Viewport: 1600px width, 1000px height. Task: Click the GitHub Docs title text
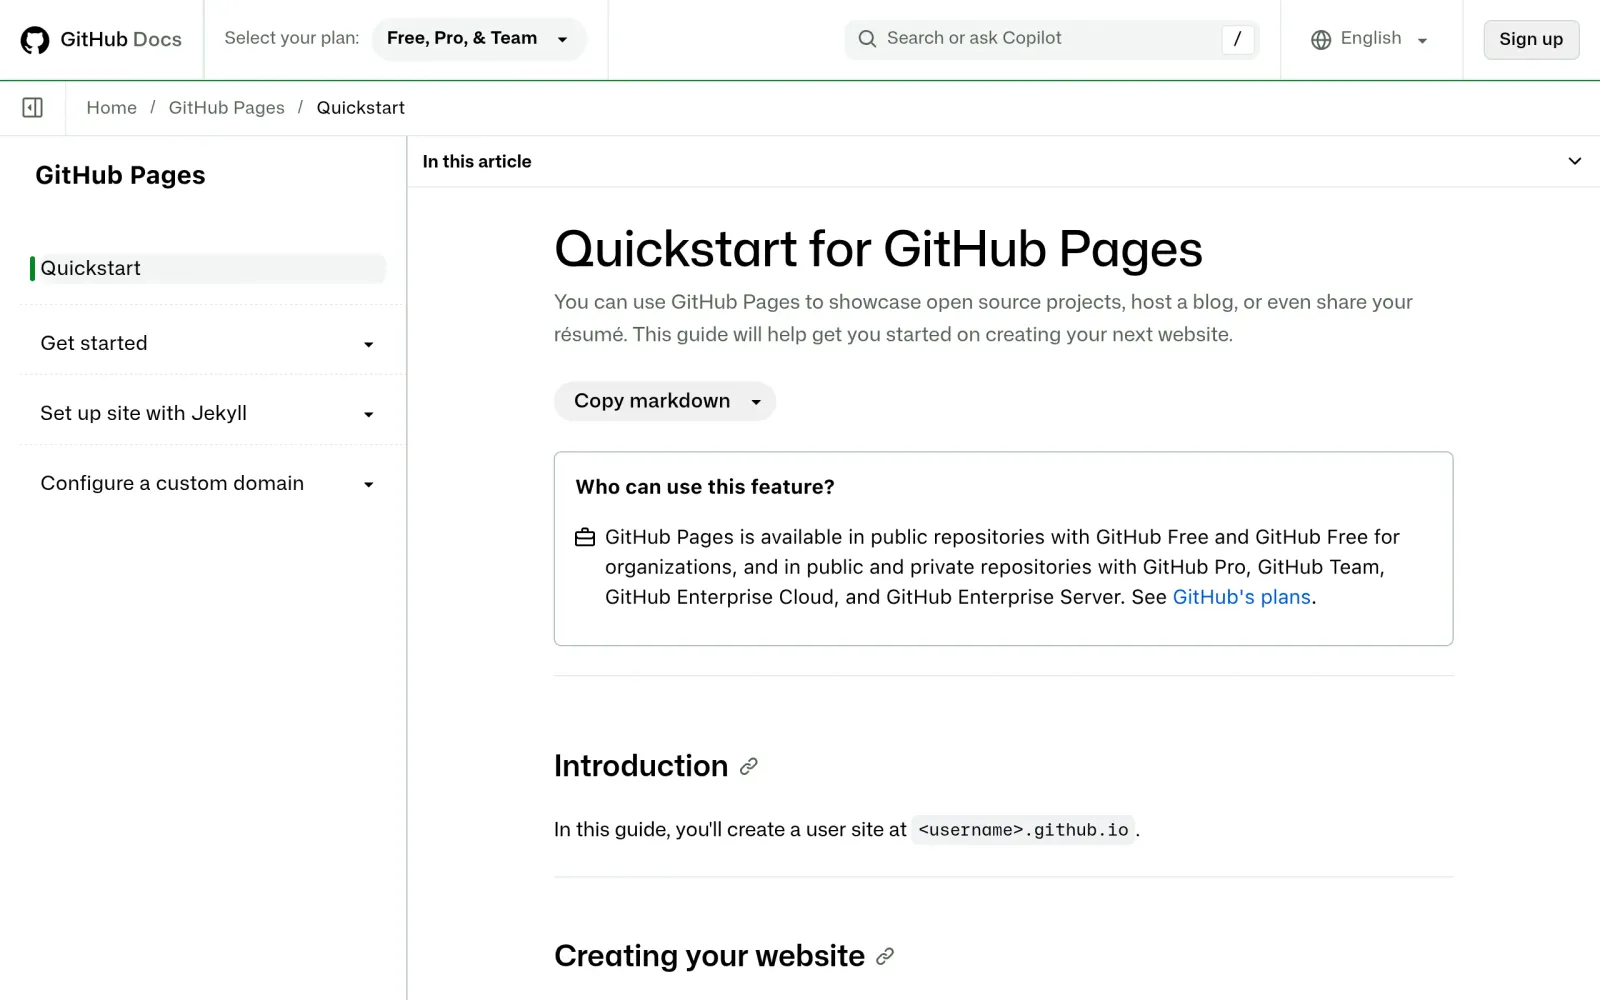point(121,40)
